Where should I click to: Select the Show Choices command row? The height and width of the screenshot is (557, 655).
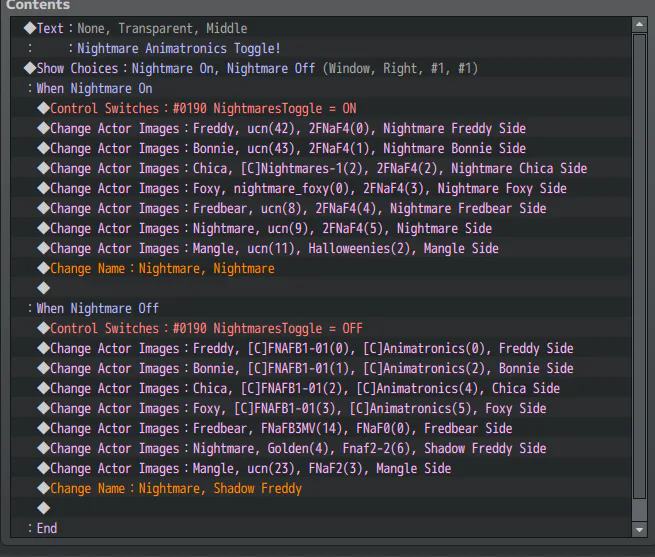coord(321,68)
